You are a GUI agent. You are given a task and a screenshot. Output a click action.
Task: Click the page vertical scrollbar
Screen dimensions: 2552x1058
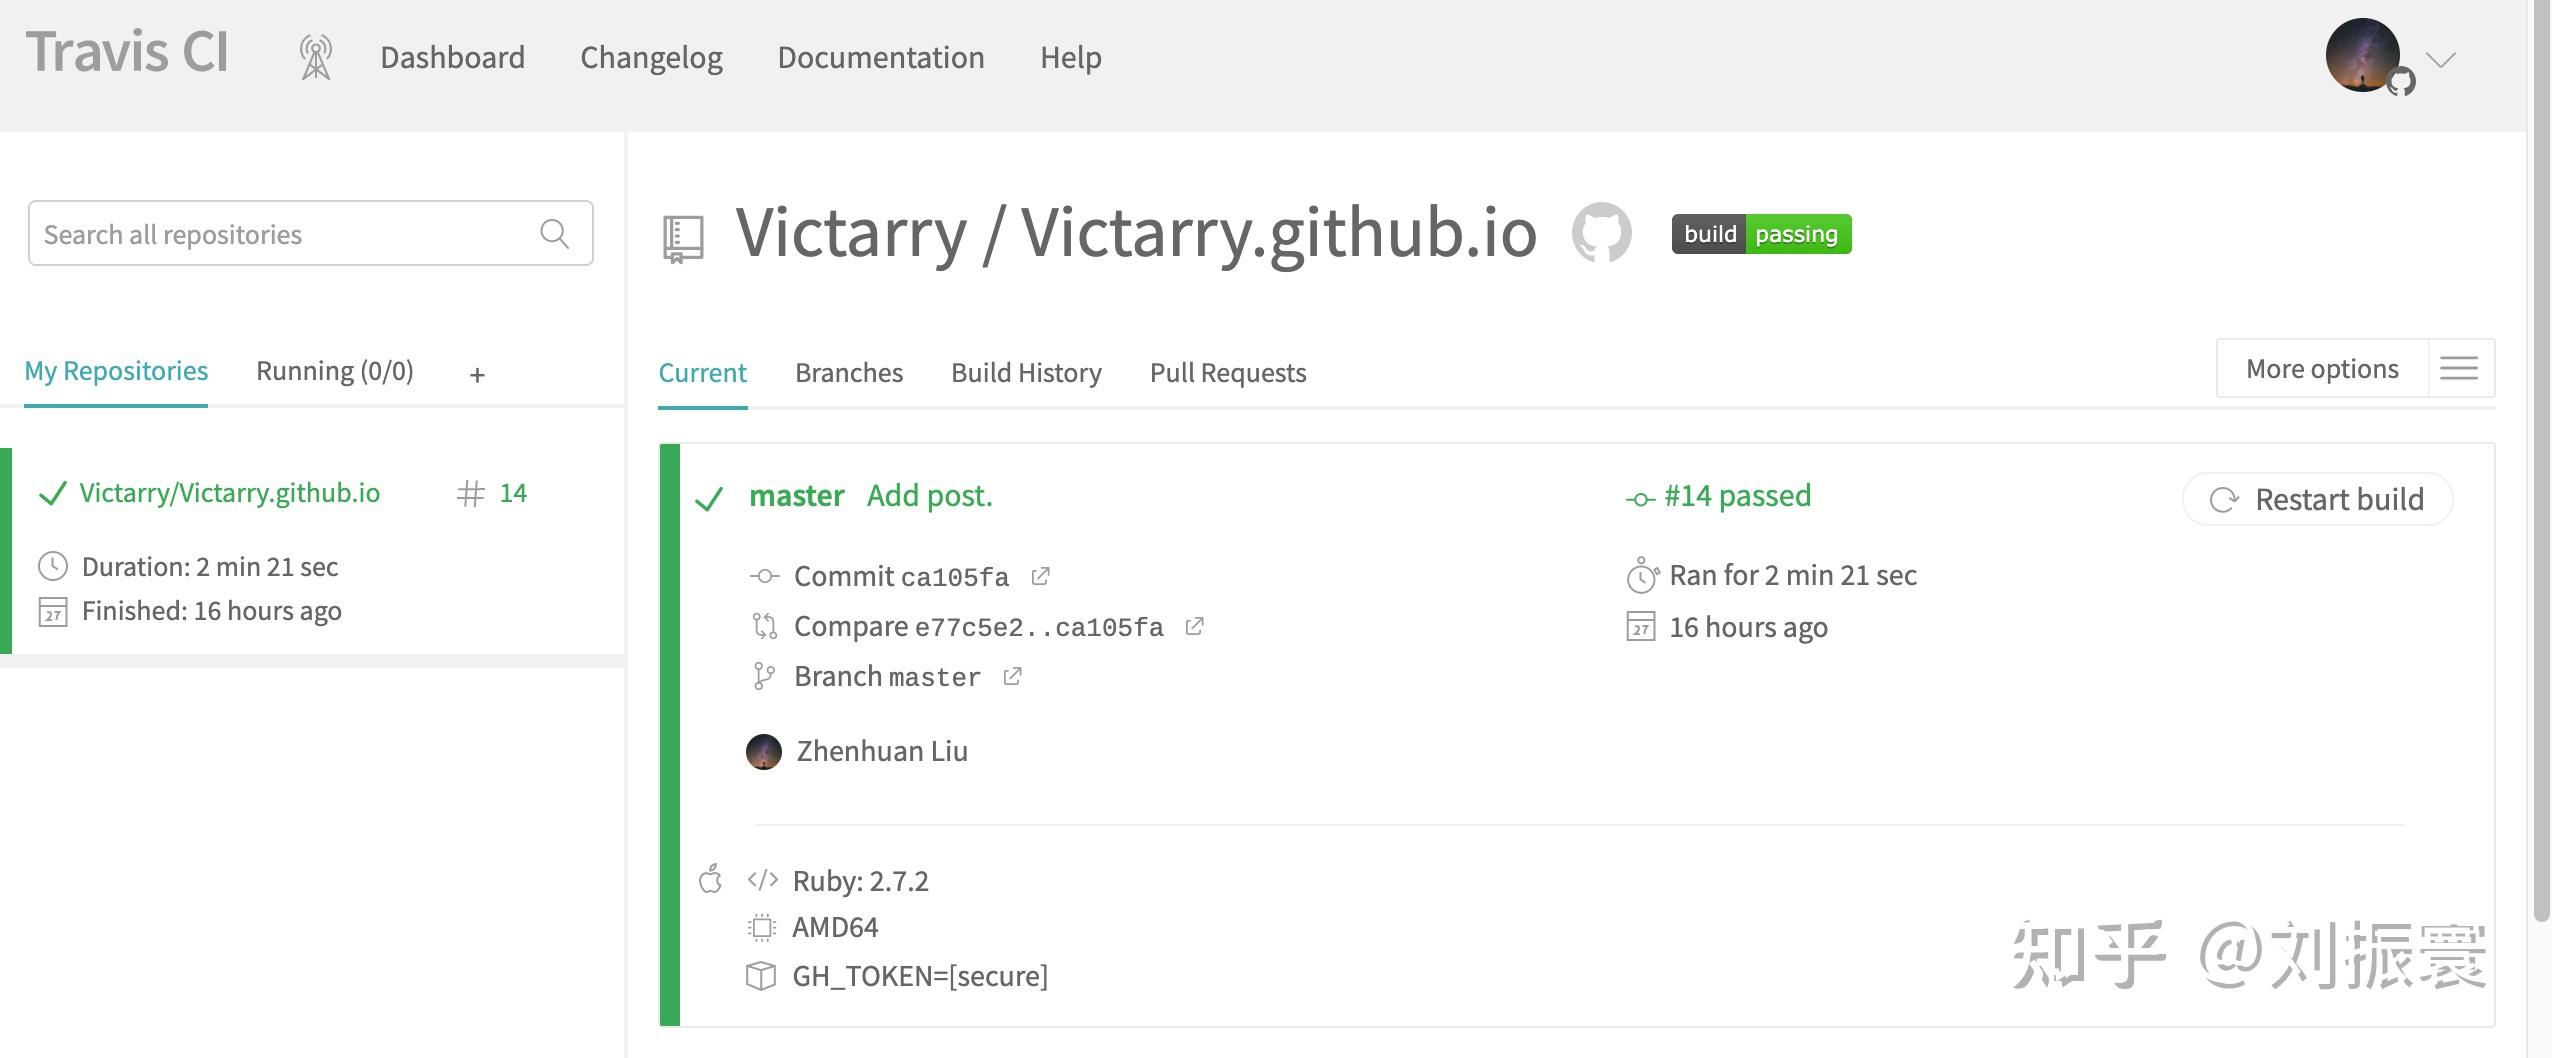tap(2540, 460)
